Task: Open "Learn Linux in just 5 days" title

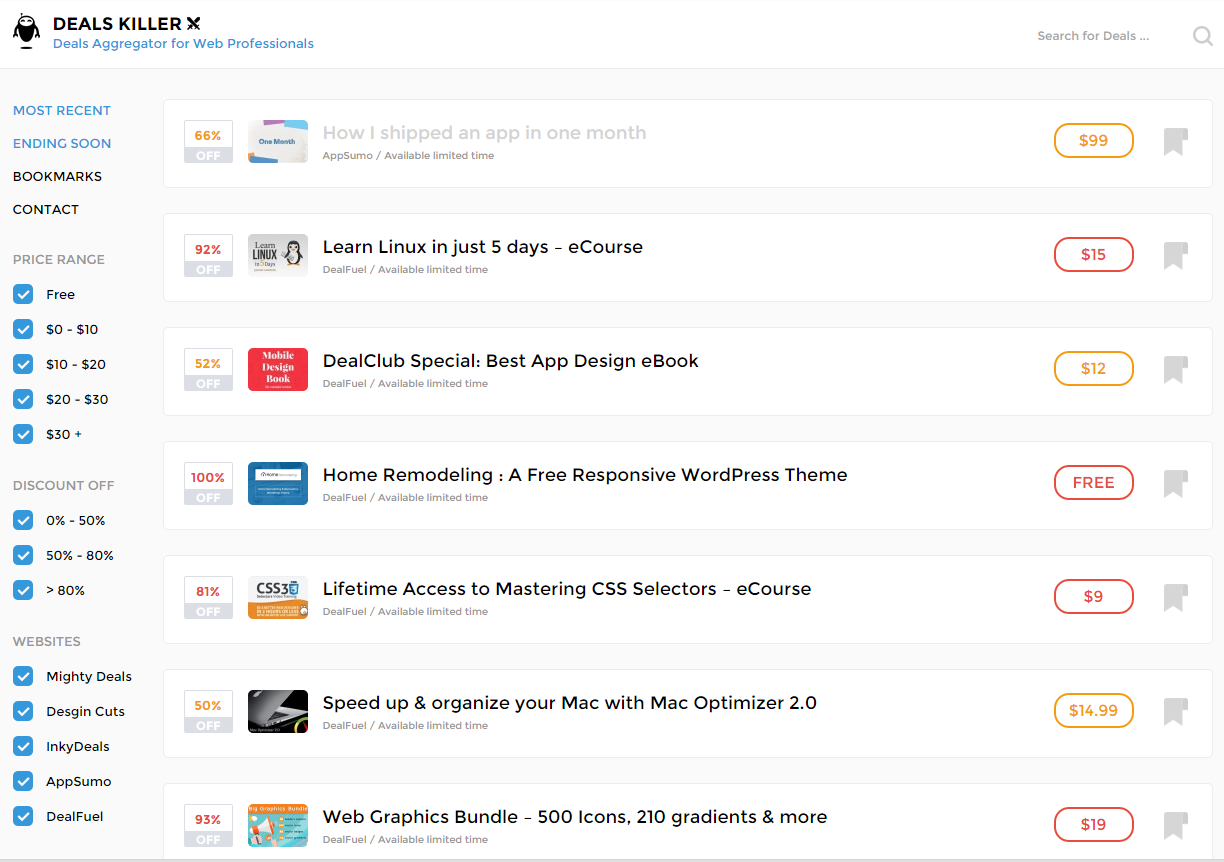Action: pyautogui.click(x=483, y=247)
